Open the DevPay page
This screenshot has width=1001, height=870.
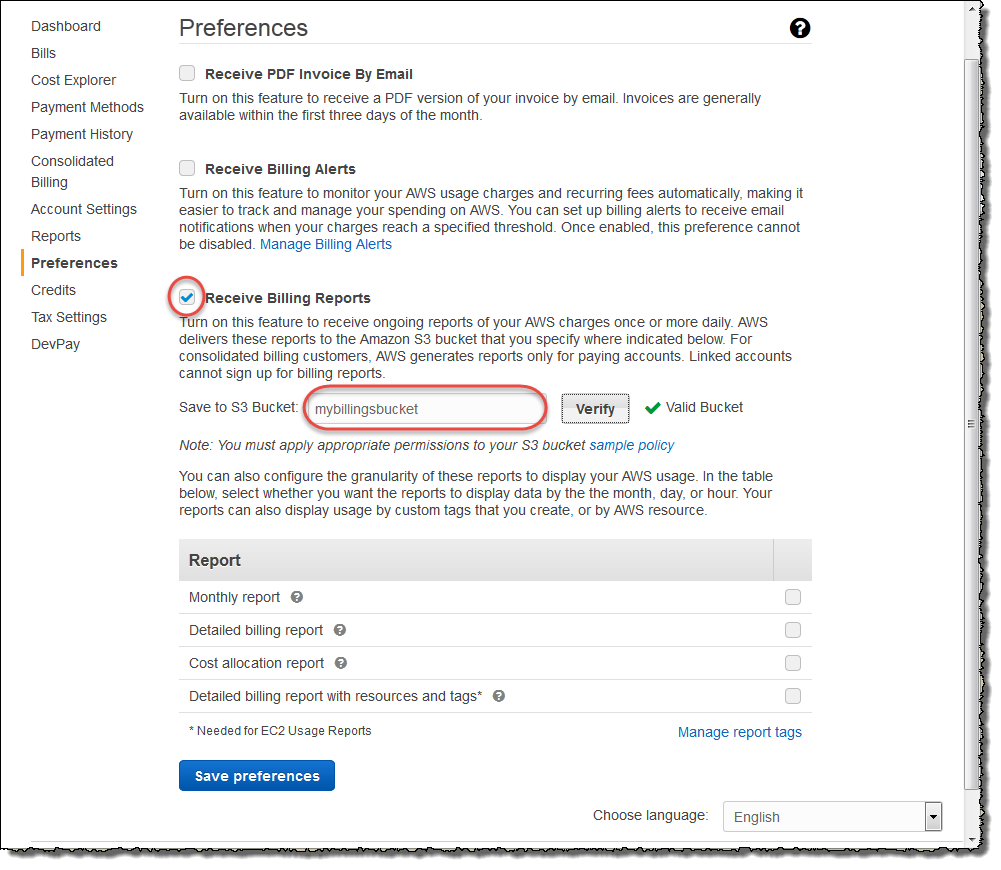pyautogui.click(x=55, y=343)
